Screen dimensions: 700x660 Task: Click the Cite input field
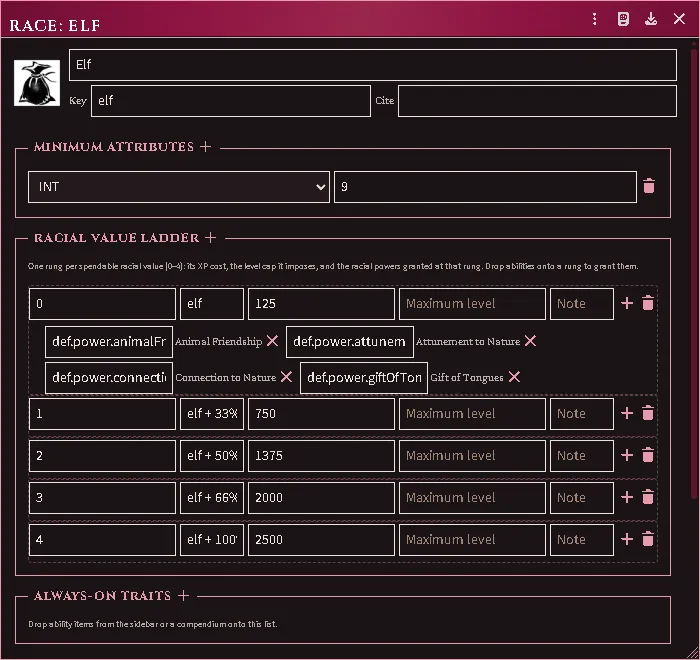[537, 101]
